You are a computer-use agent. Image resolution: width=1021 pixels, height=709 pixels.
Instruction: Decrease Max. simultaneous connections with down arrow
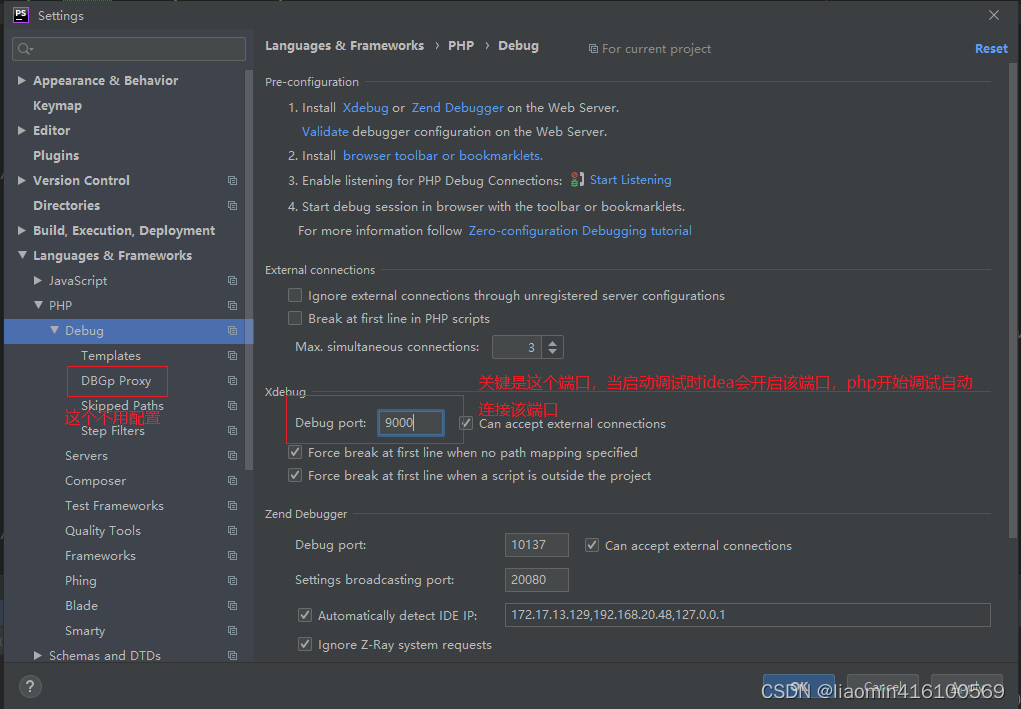point(553,352)
